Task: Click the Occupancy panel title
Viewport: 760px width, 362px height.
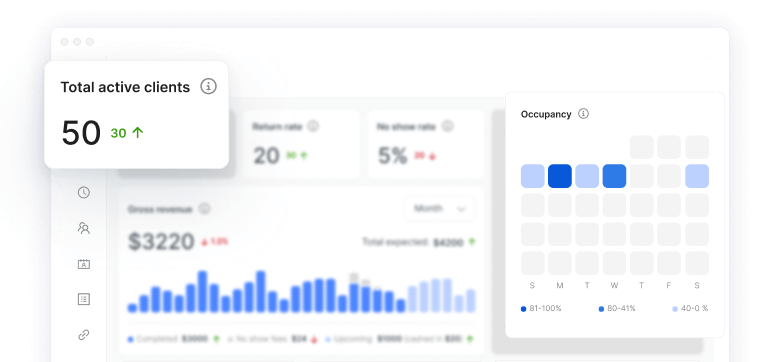Action: tap(546, 114)
